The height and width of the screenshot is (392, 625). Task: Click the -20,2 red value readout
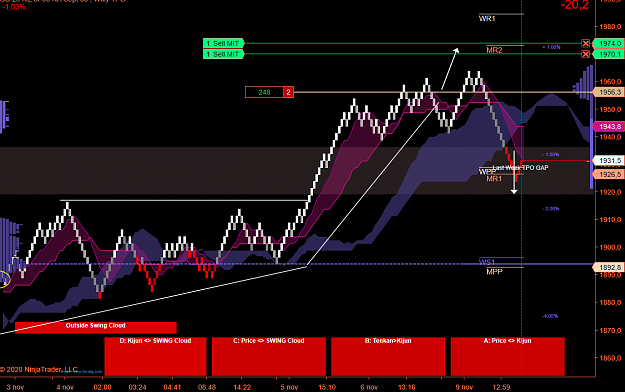(x=574, y=5)
